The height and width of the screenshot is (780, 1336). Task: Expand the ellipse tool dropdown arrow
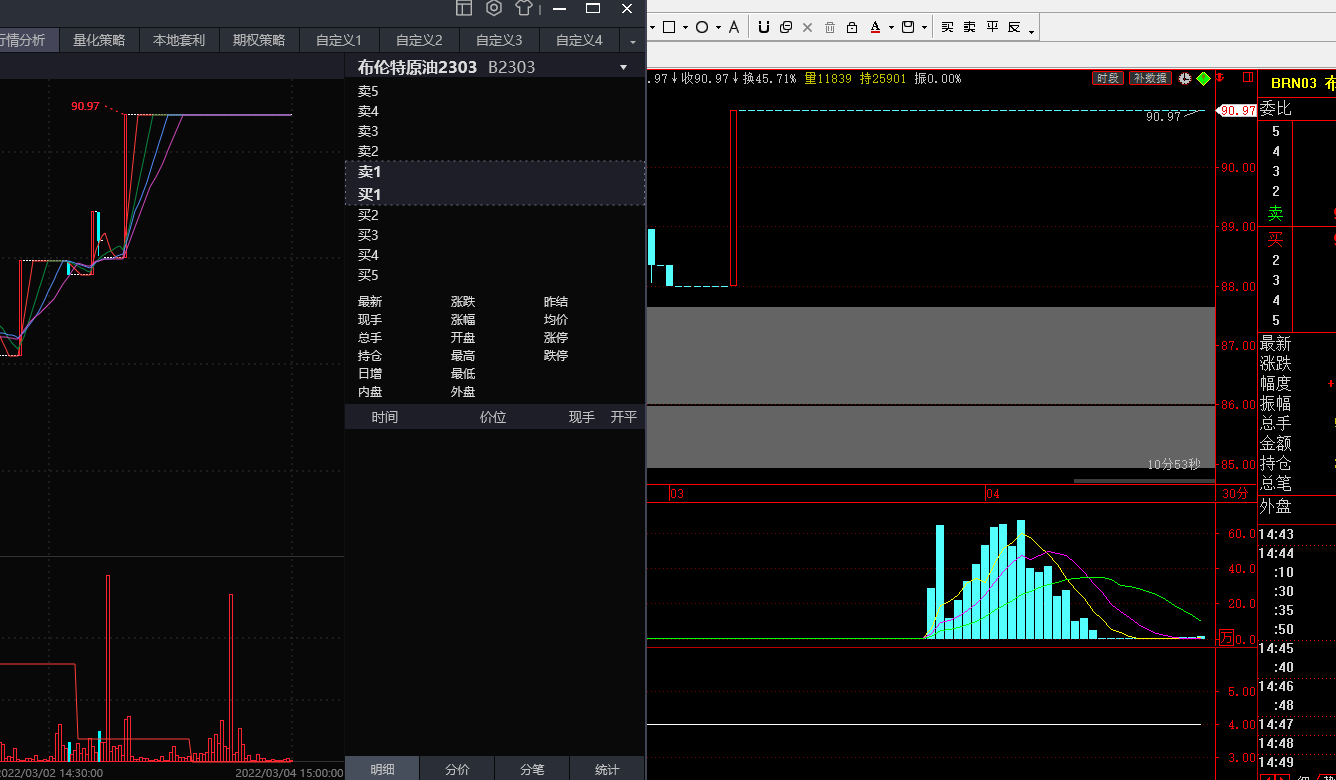pos(718,28)
